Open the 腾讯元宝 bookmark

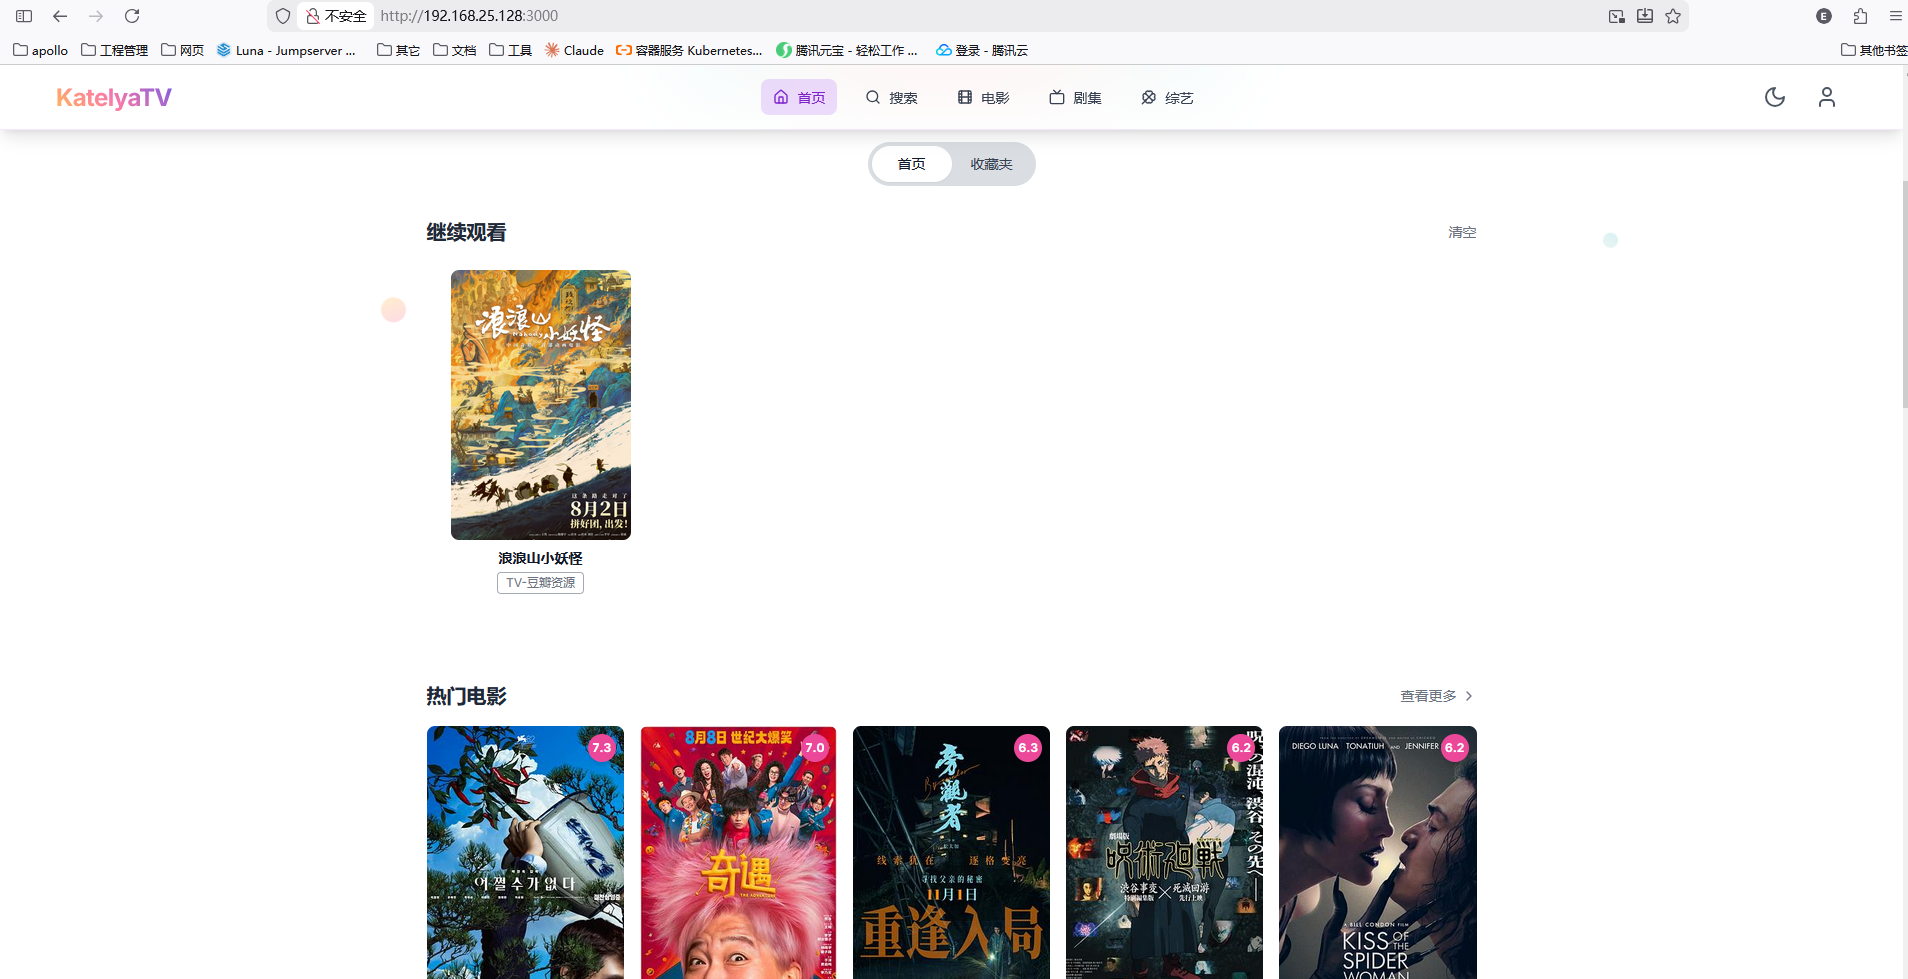(x=847, y=50)
